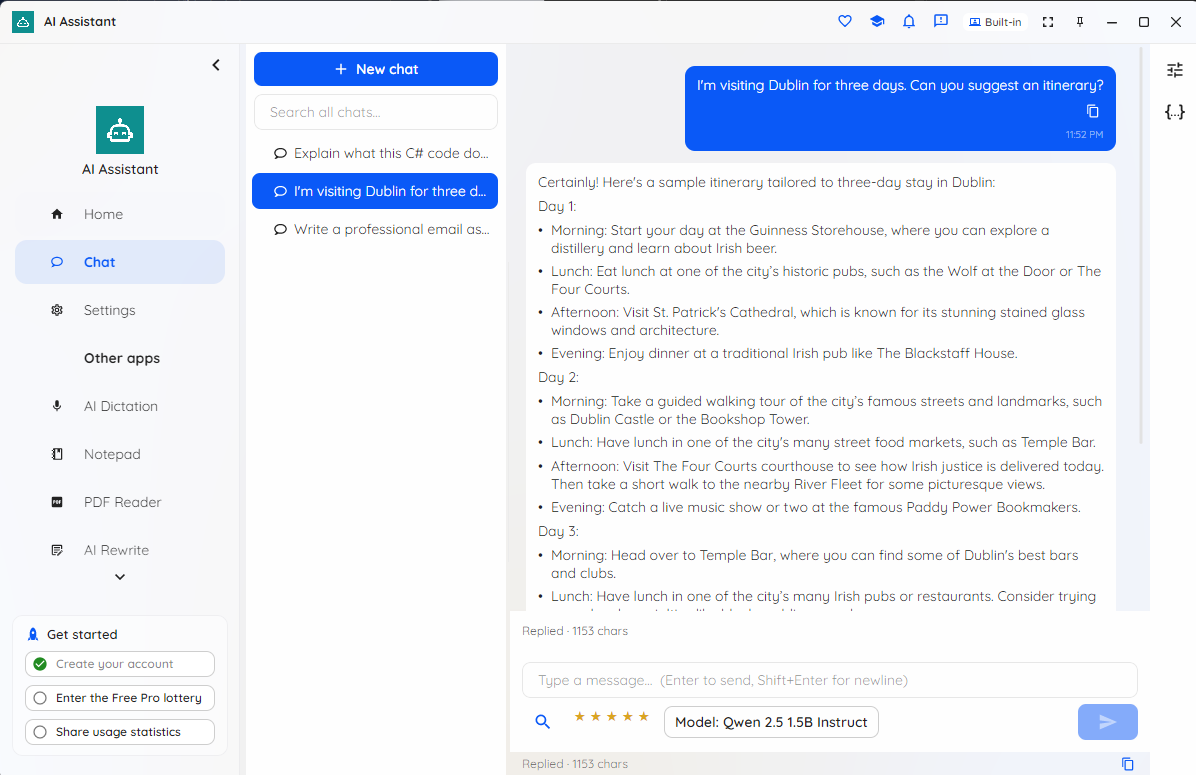Click the heart favorite icon in title bar
Screen dimensions: 1196x775
pos(844,21)
